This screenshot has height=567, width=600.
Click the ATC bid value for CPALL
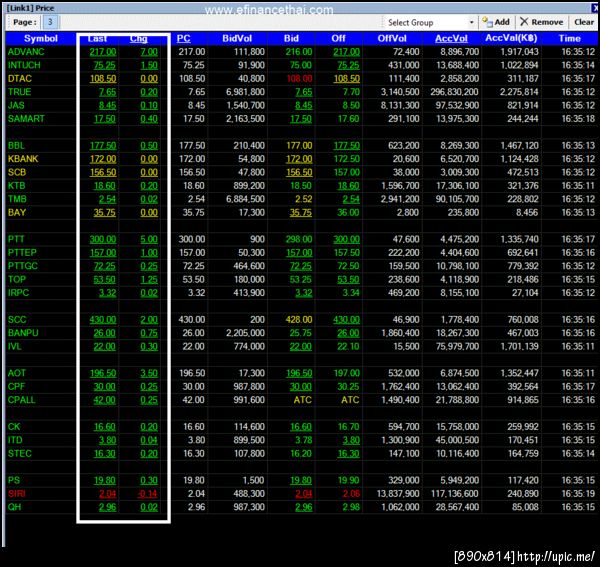click(302, 400)
